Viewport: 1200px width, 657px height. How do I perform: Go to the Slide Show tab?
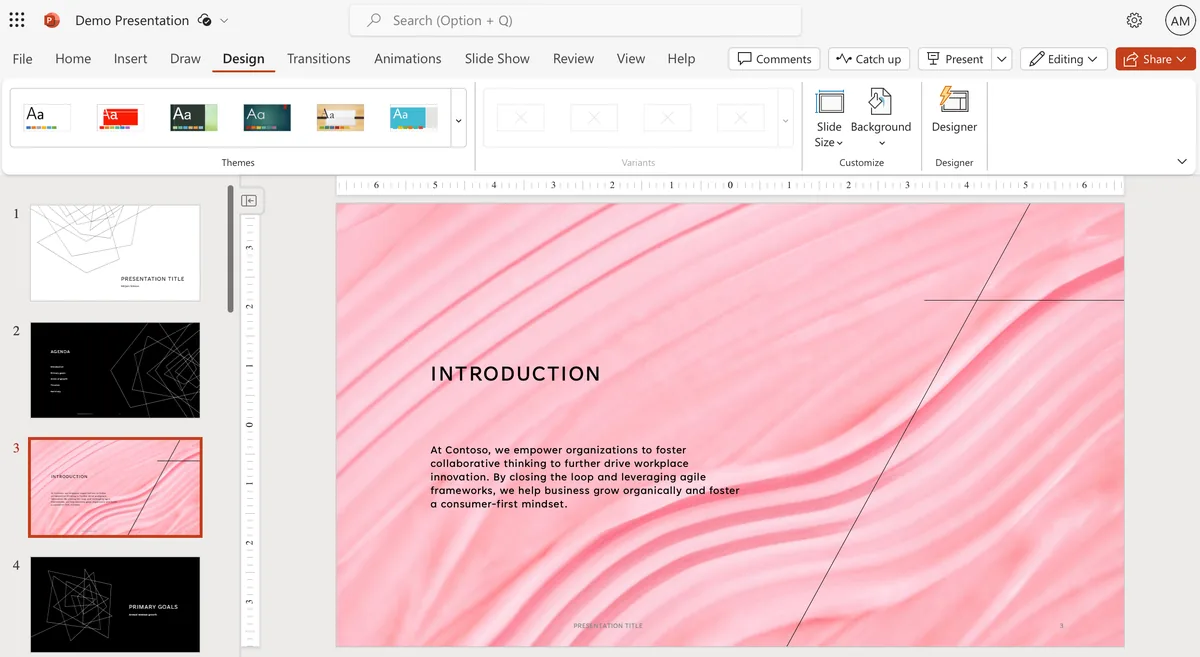[x=497, y=59]
